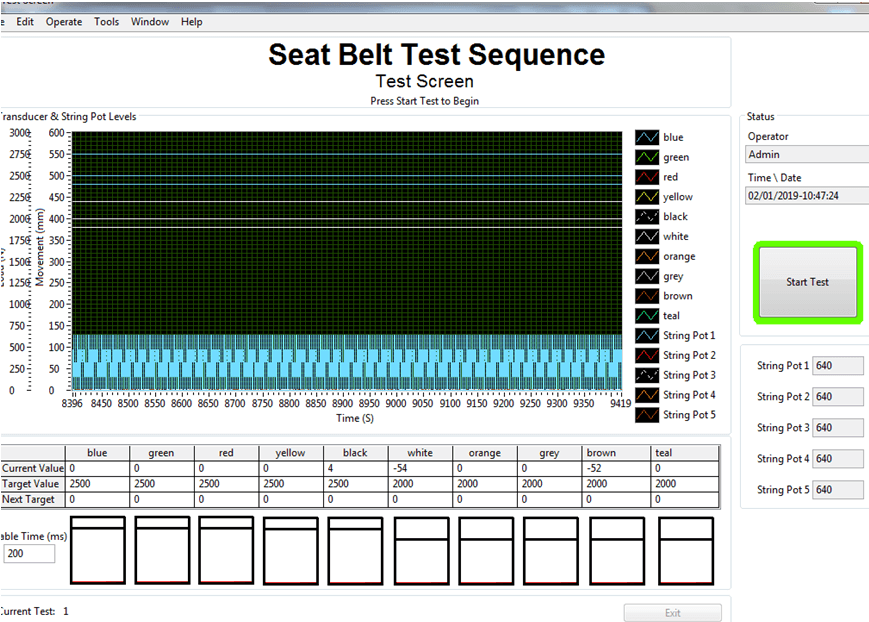
Task: Click the String Pot 3 legend icon
Action: click(647, 375)
